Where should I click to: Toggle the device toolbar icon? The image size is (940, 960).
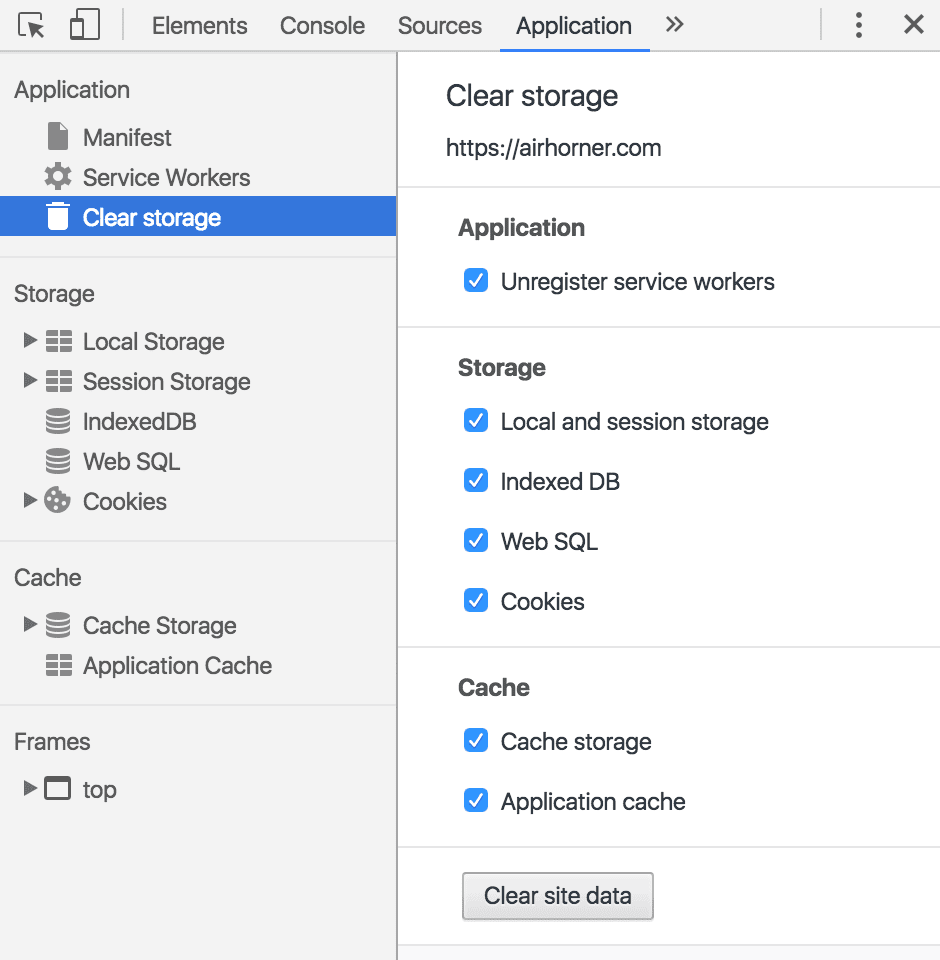pyautogui.click(x=85, y=26)
